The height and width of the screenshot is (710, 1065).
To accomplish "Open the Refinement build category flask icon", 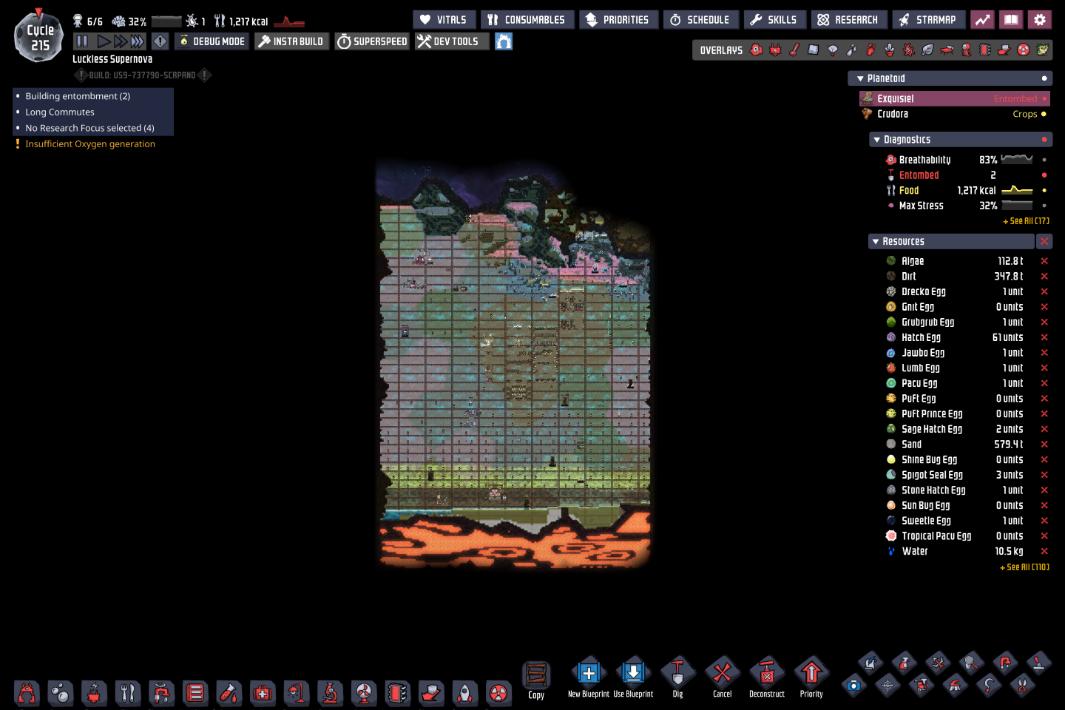I will pos(229,693).
